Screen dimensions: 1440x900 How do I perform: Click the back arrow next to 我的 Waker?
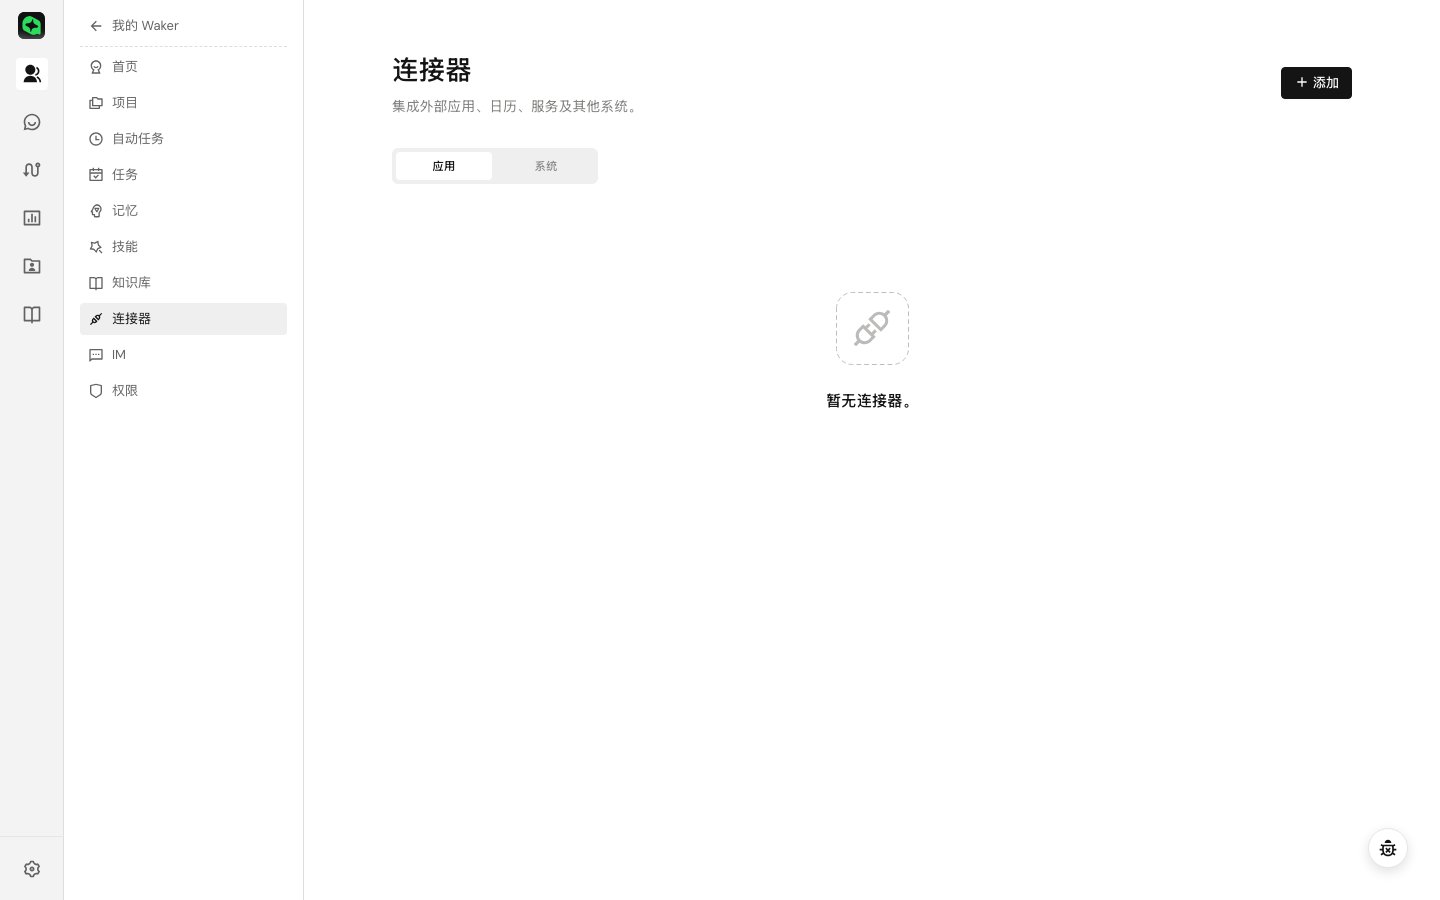point(96,26)
